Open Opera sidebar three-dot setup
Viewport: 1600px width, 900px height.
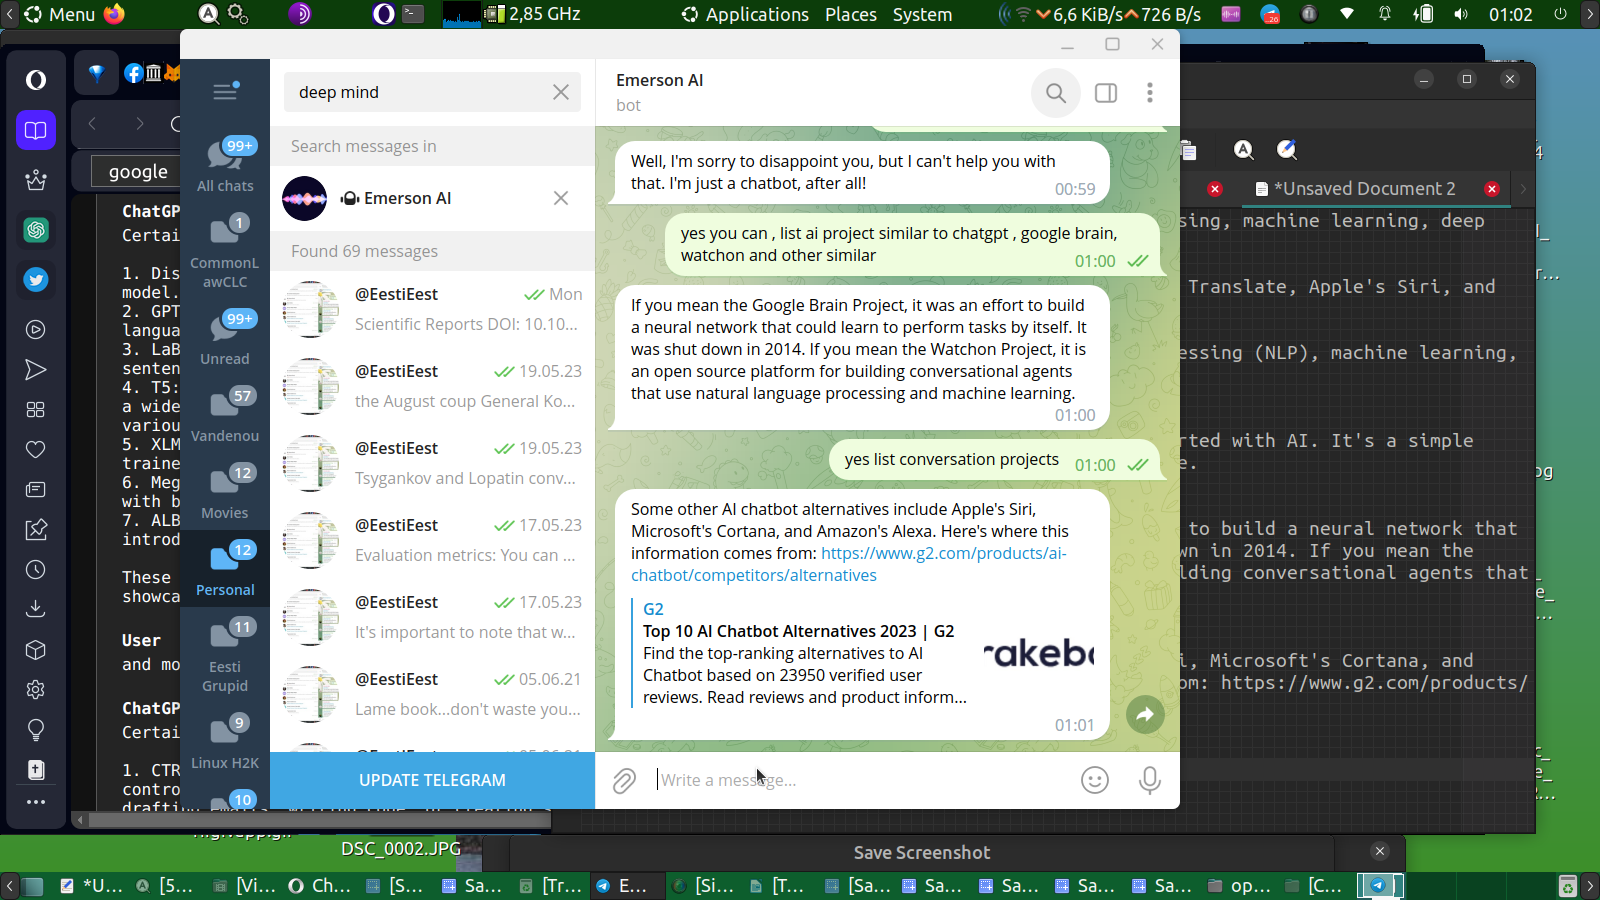tap(36, 802)
